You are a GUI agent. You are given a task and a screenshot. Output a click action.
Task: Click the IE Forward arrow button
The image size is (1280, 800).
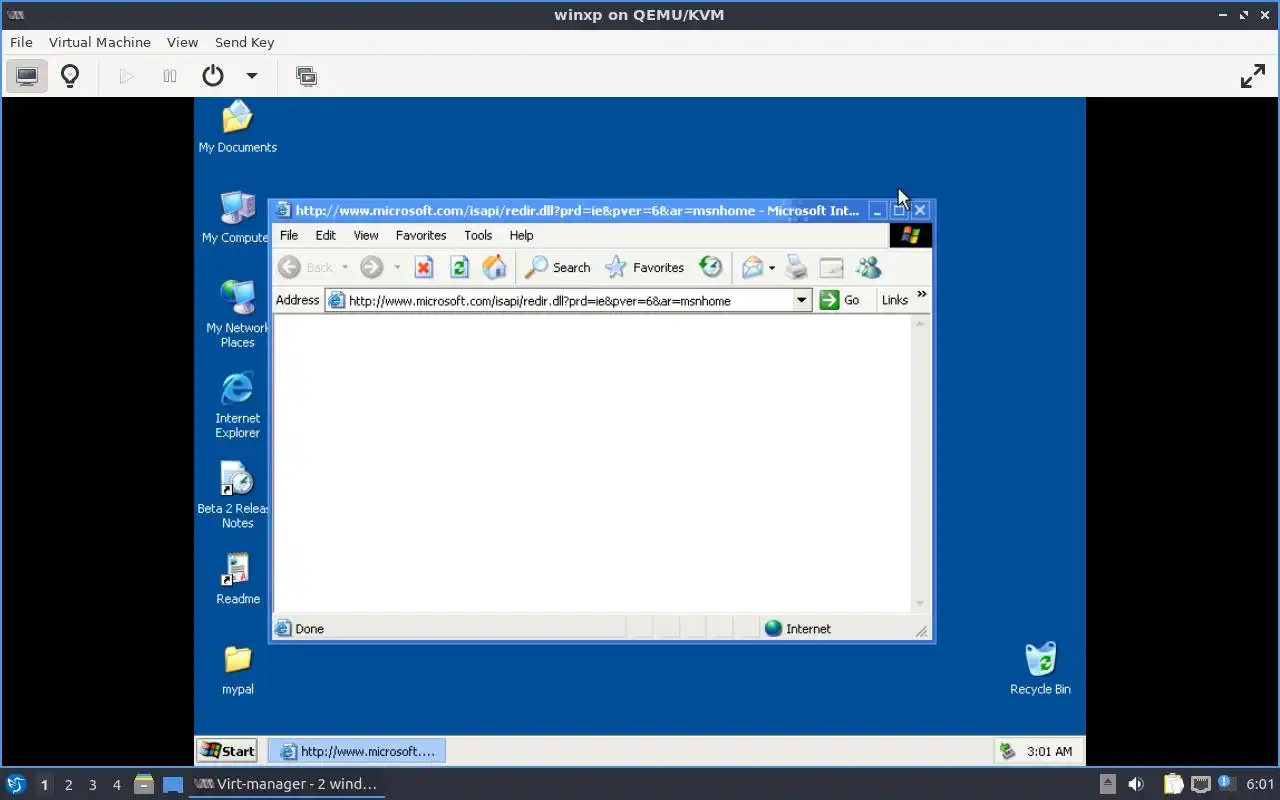(x=371, y=267)
